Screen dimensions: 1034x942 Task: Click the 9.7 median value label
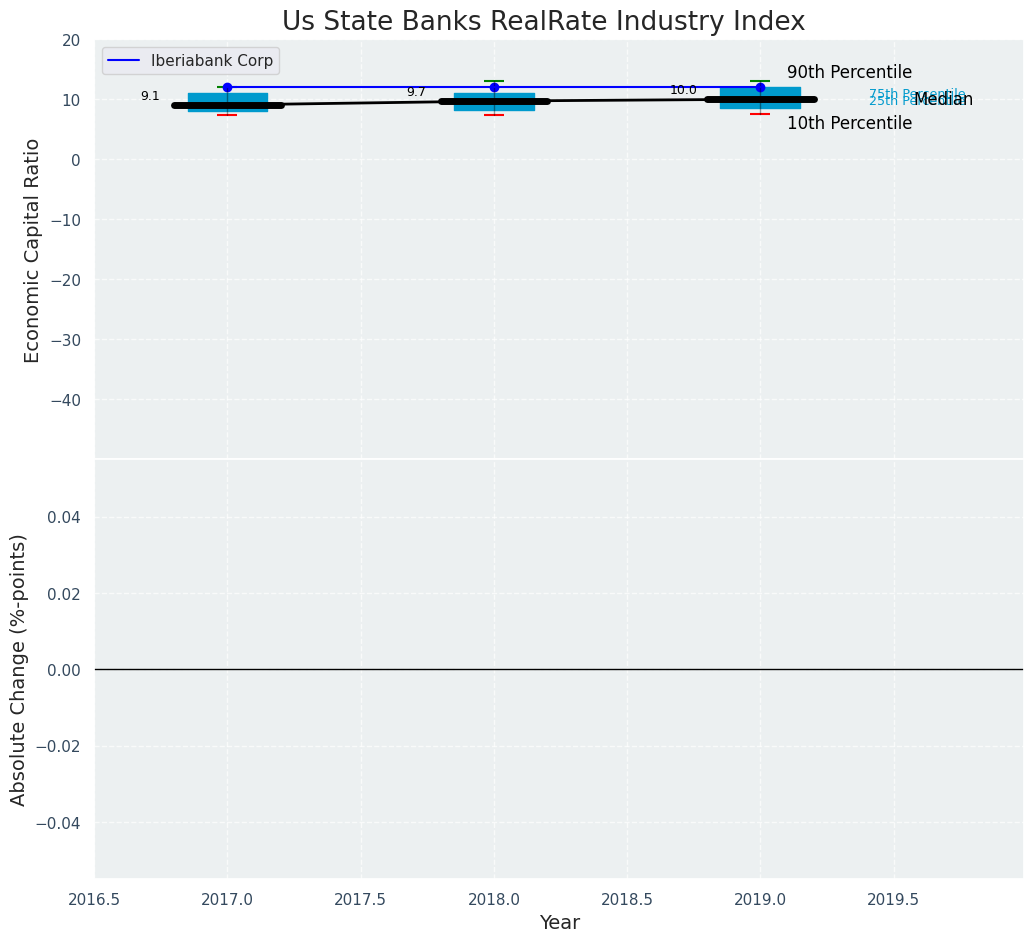416,92
